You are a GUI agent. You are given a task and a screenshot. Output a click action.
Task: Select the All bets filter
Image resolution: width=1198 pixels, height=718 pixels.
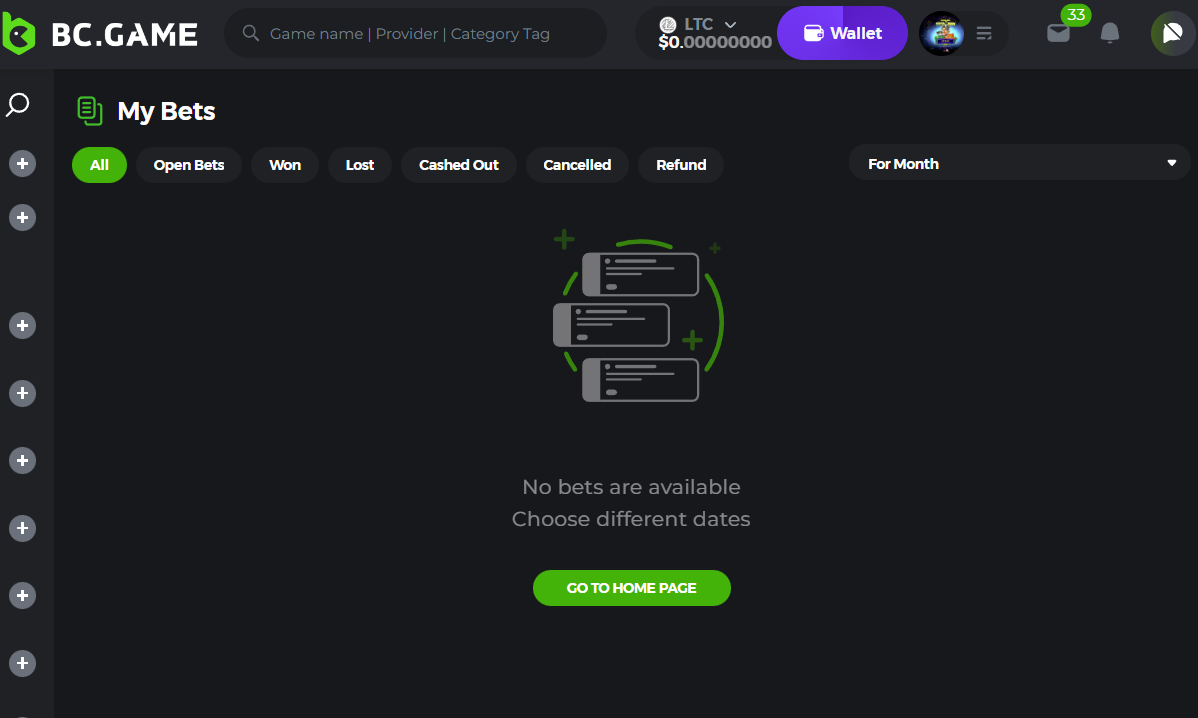point(99,165)
